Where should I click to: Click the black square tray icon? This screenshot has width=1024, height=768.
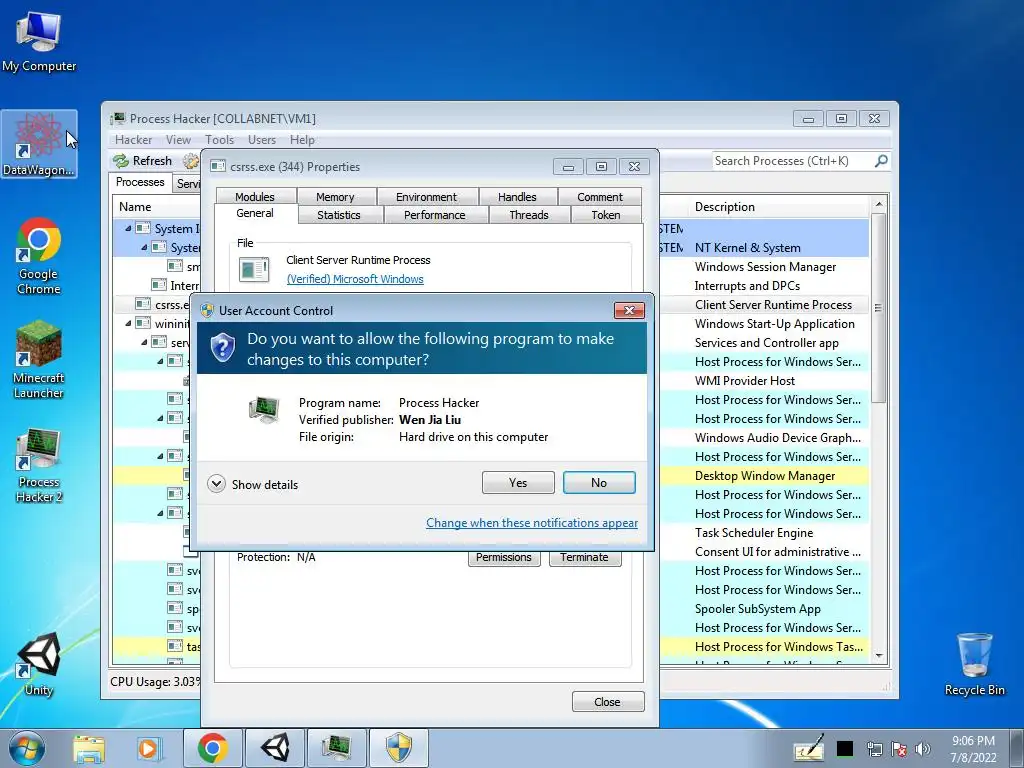[x=844, y=749]
